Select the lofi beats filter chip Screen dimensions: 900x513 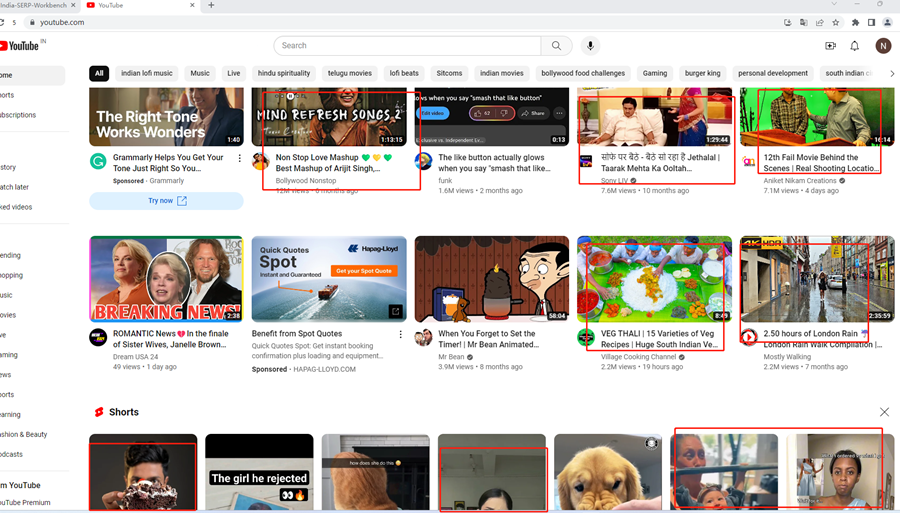pos(404,73)
